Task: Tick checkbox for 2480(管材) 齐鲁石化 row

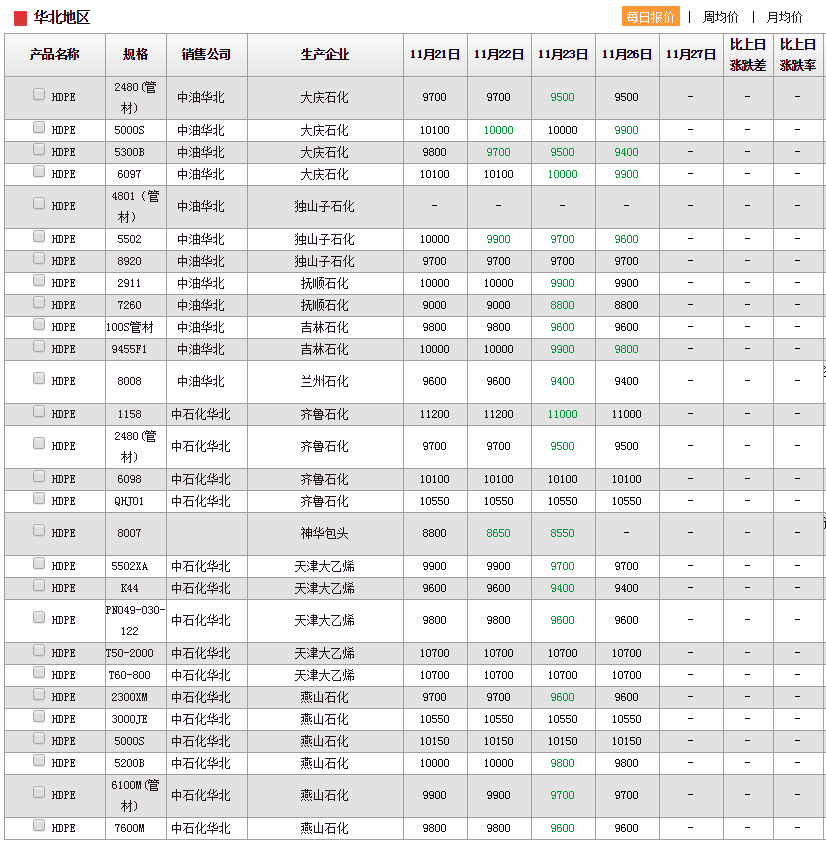Action: [x=39, y=444]
